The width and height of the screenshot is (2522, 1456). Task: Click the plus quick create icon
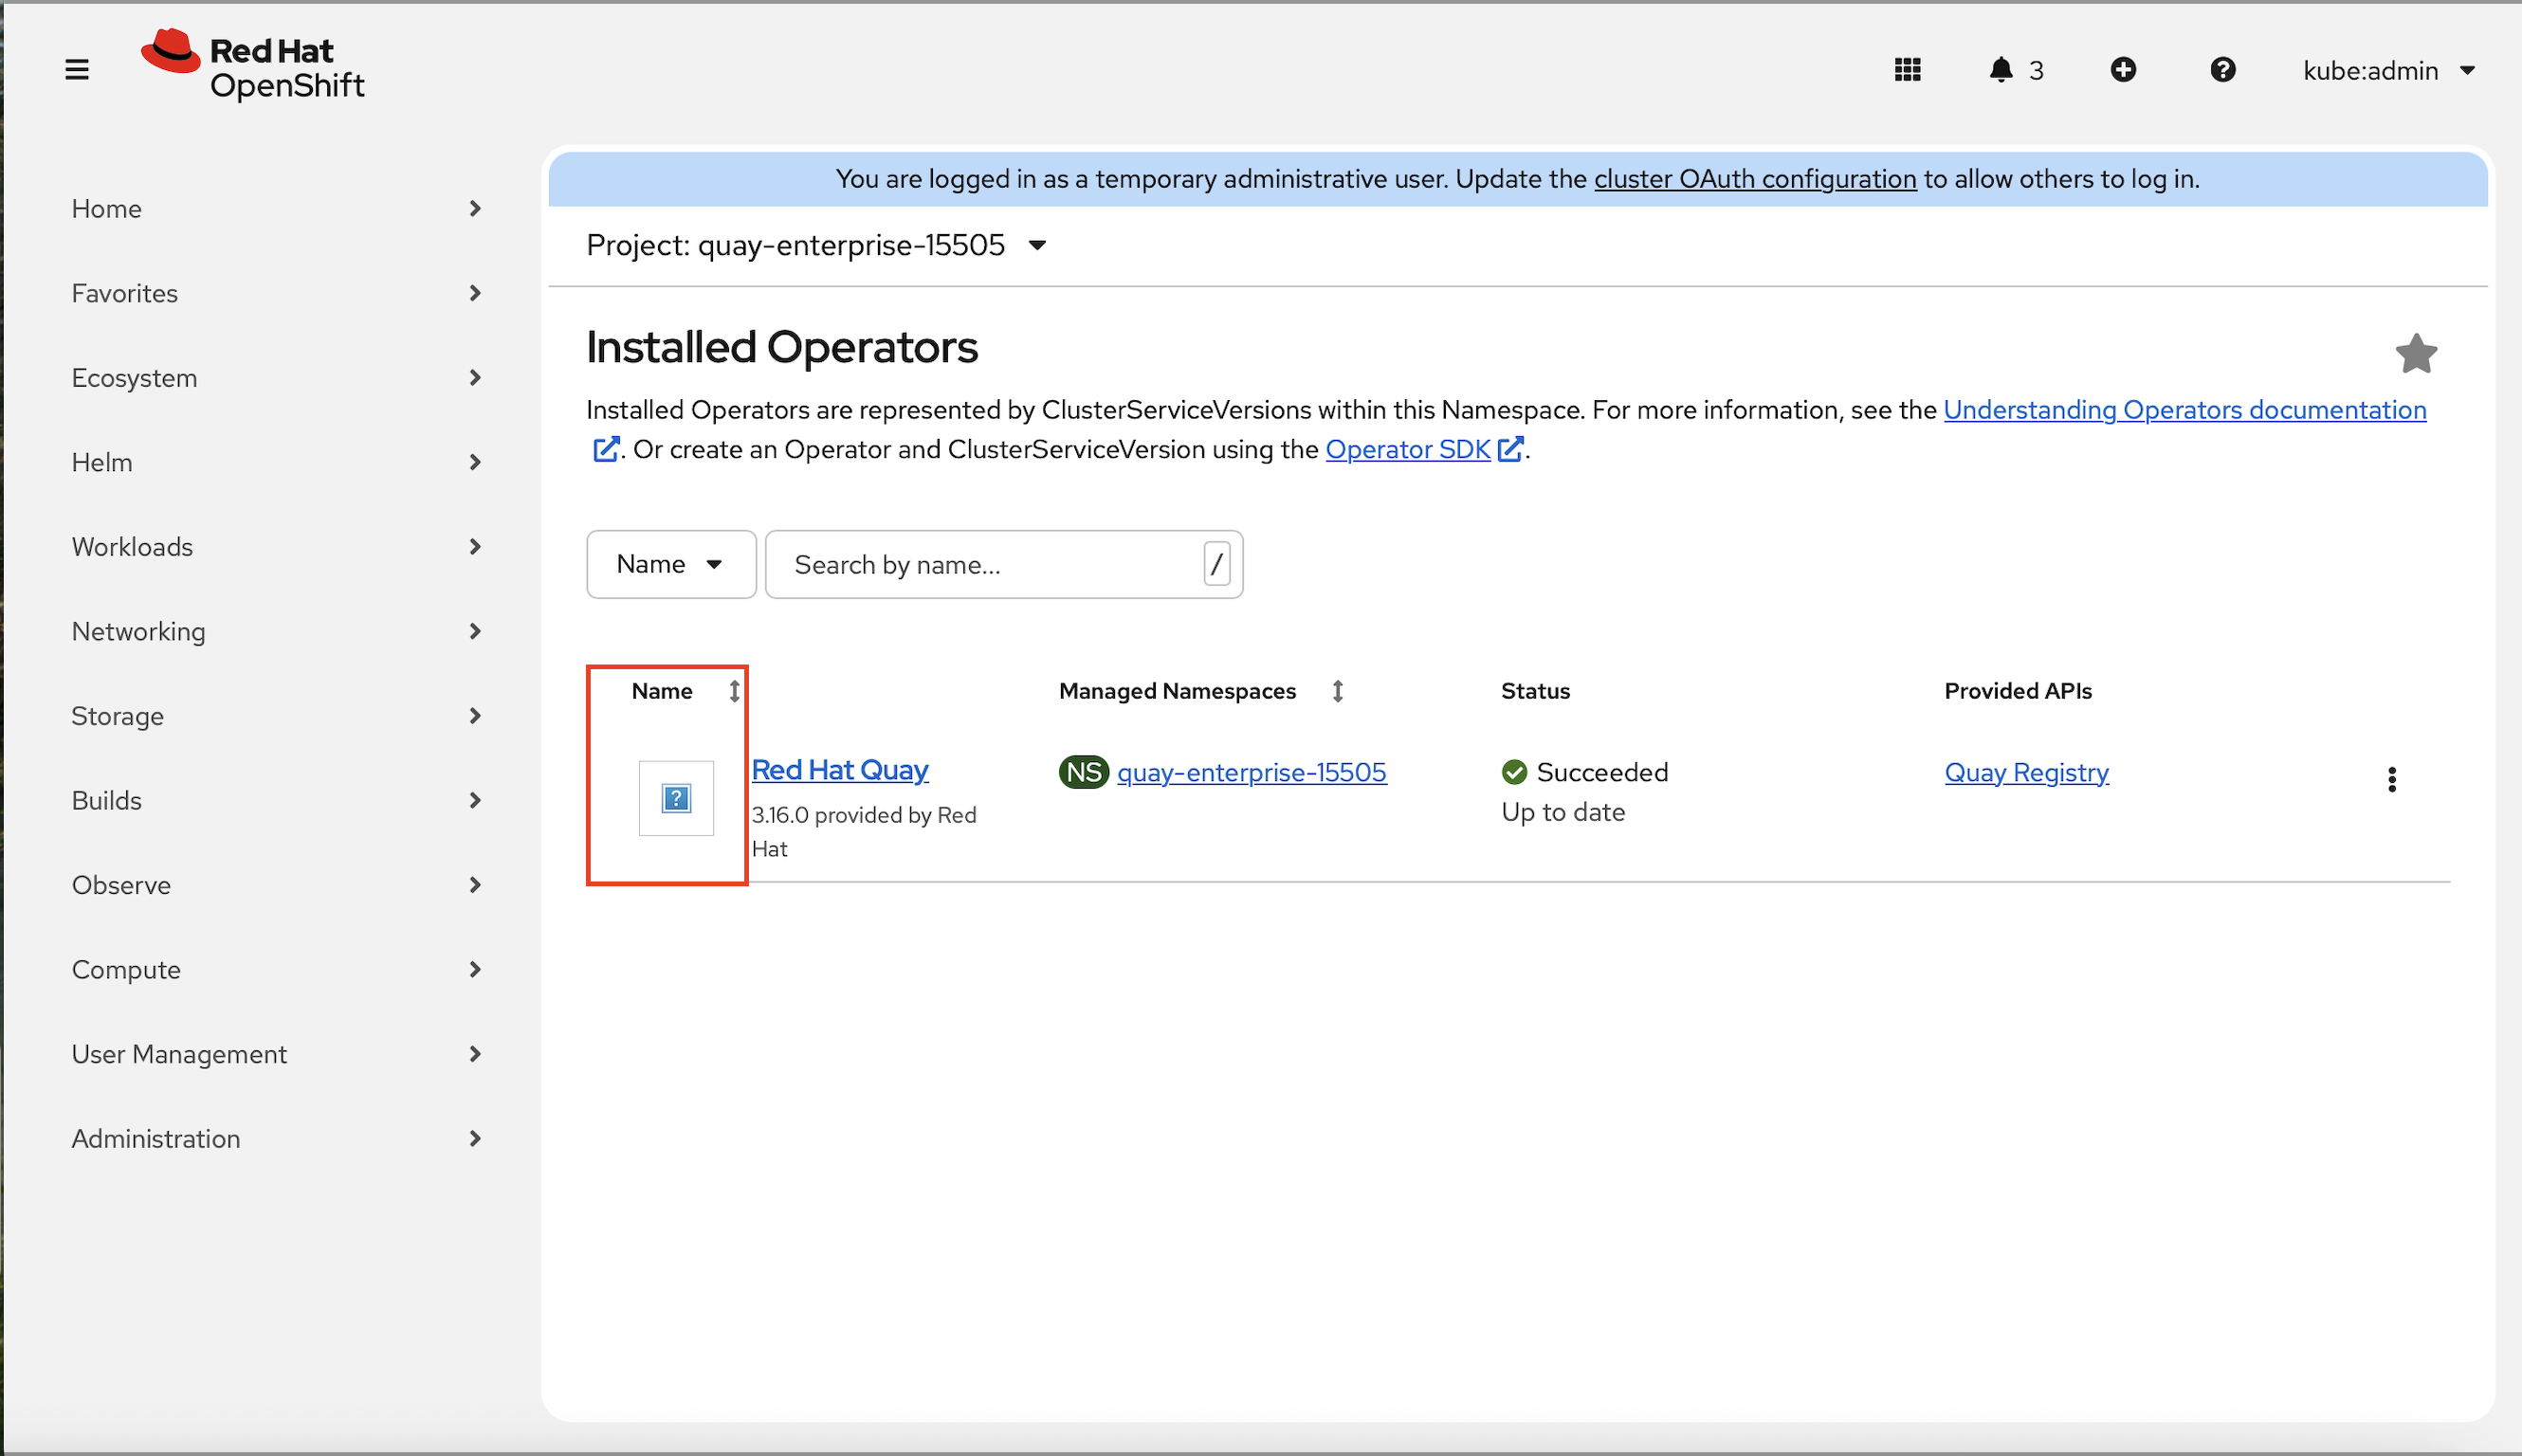2123,70
